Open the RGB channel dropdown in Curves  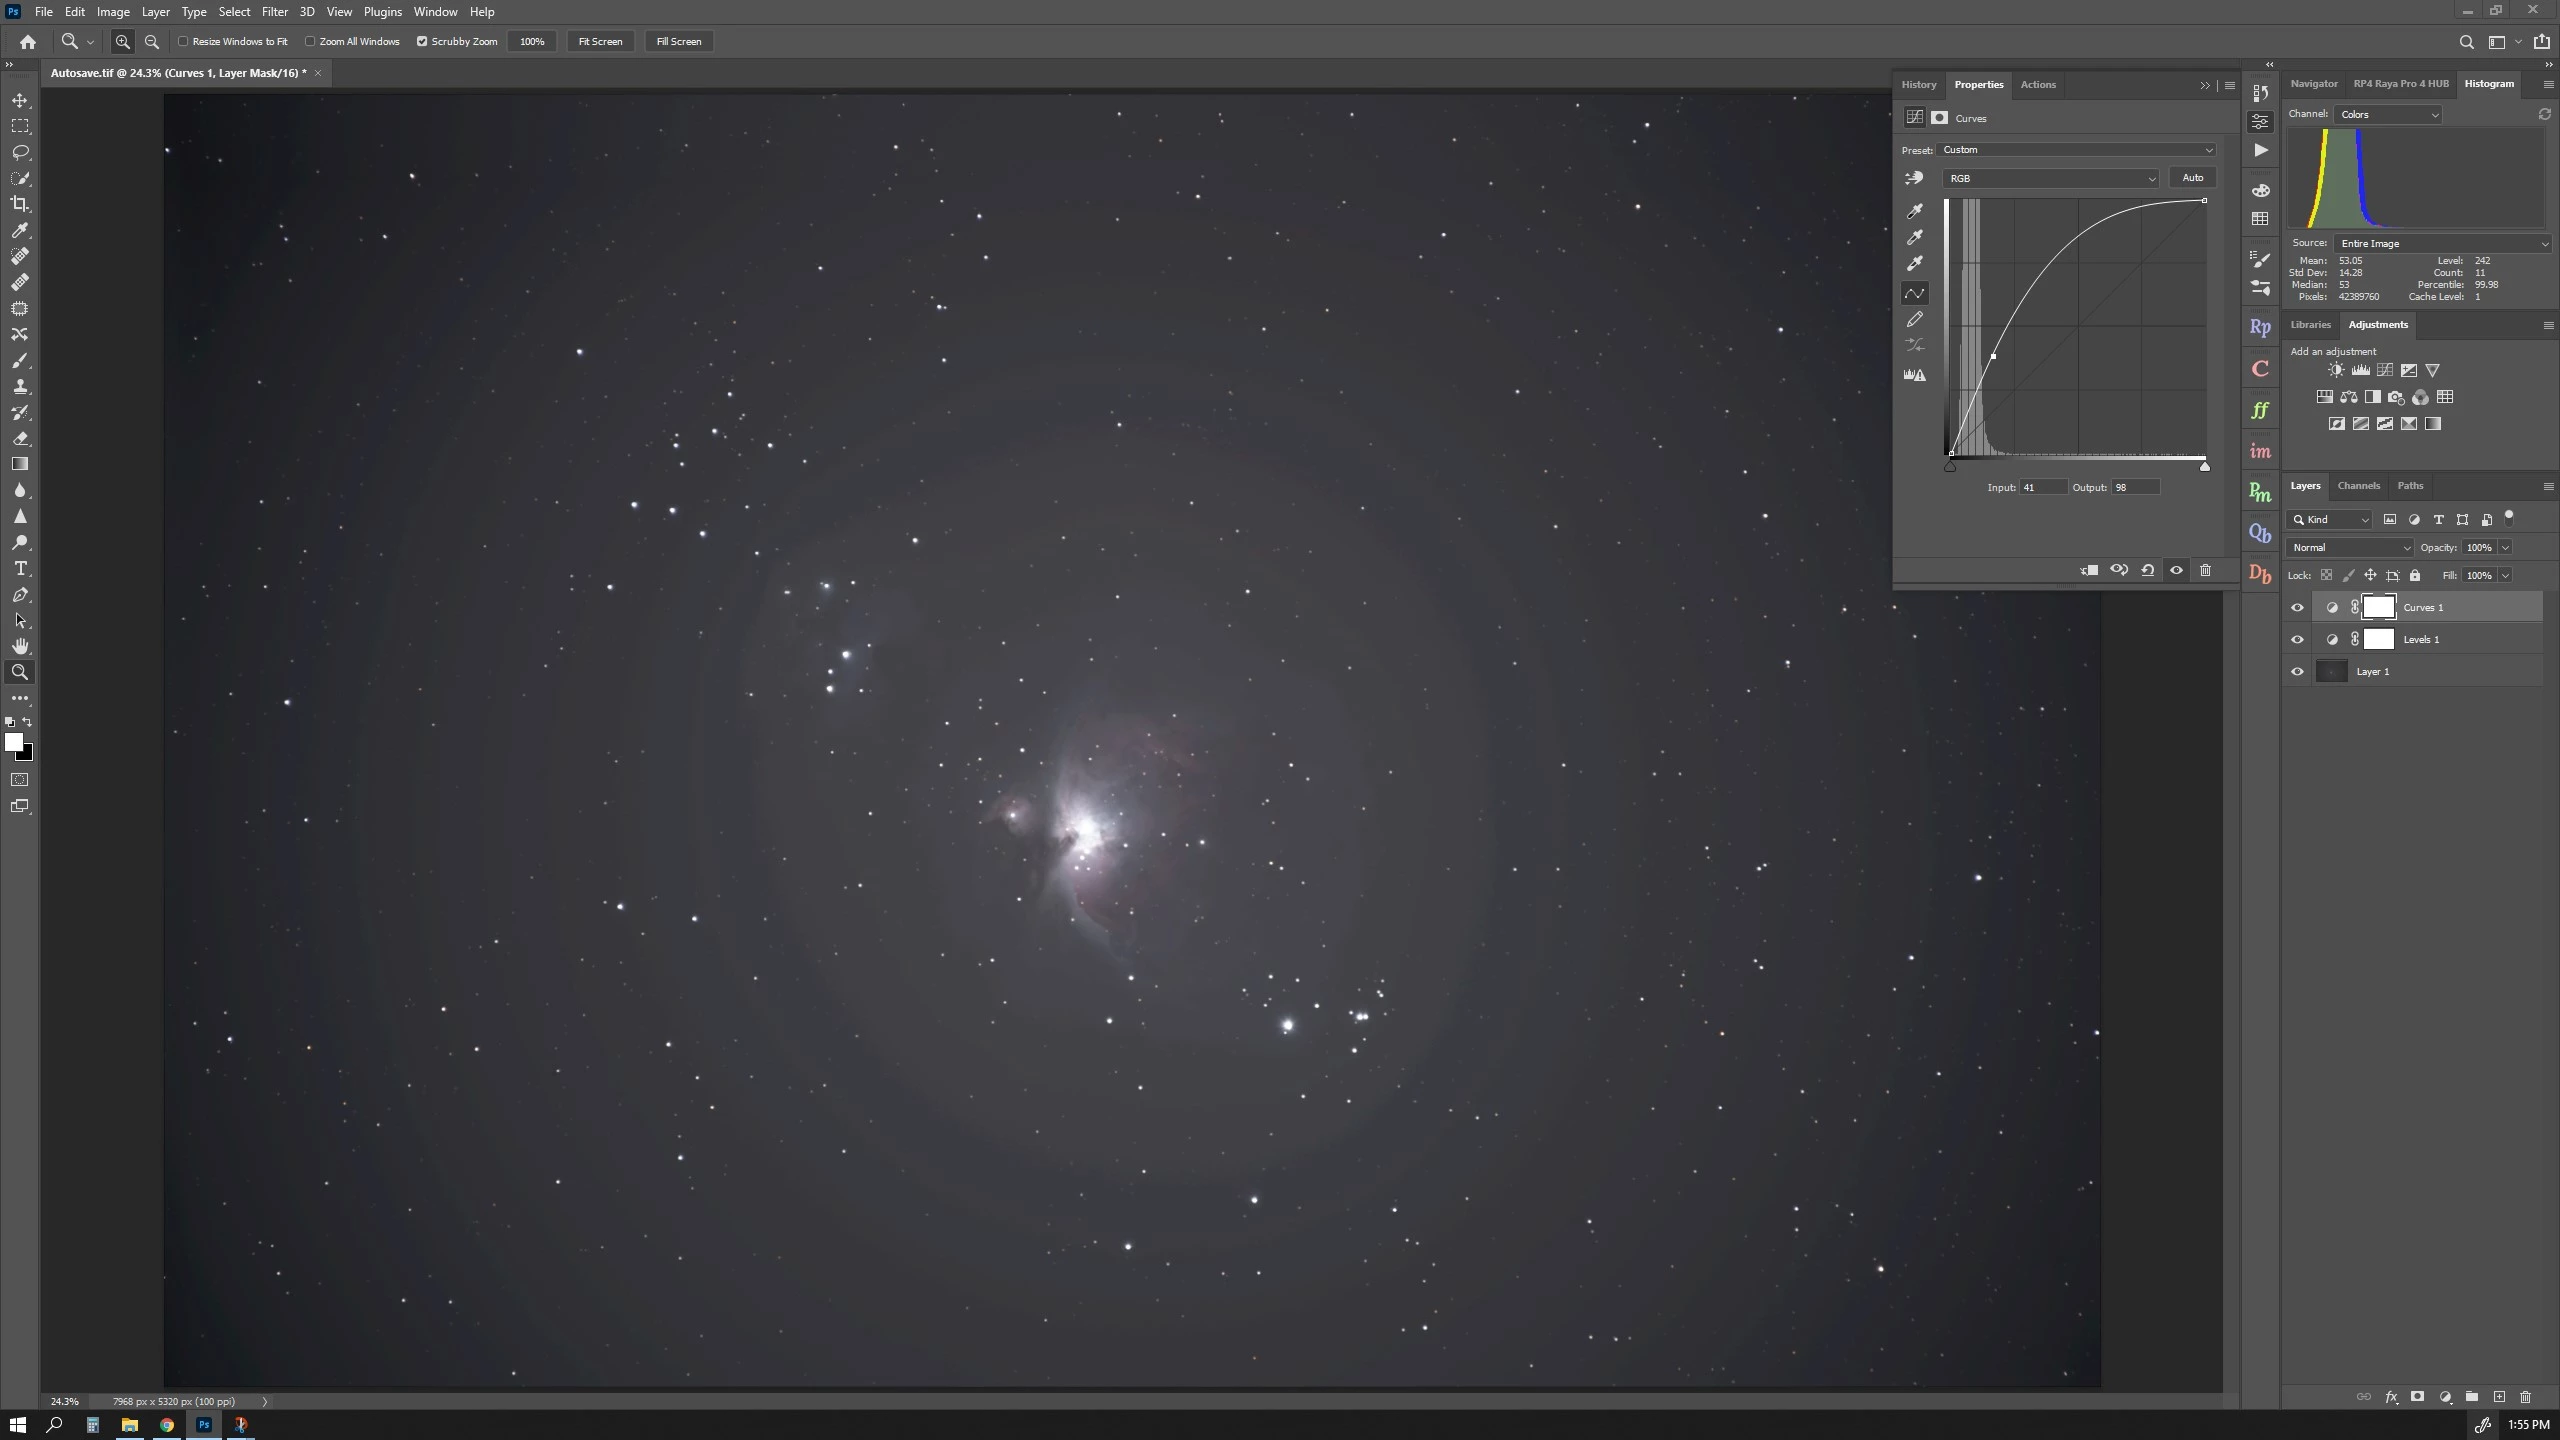(2050, 178)
